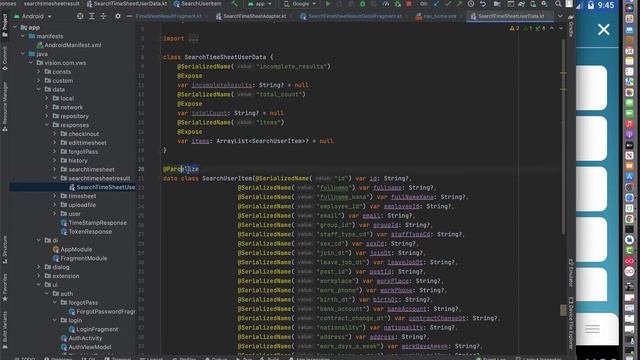Start debugging with the green bug icon
The image size is (640, 360).
pos(362,4)
